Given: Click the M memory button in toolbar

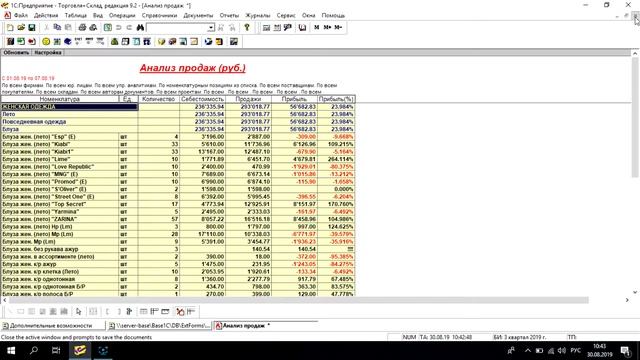Looking at the screenshot, I should (317, 27).
